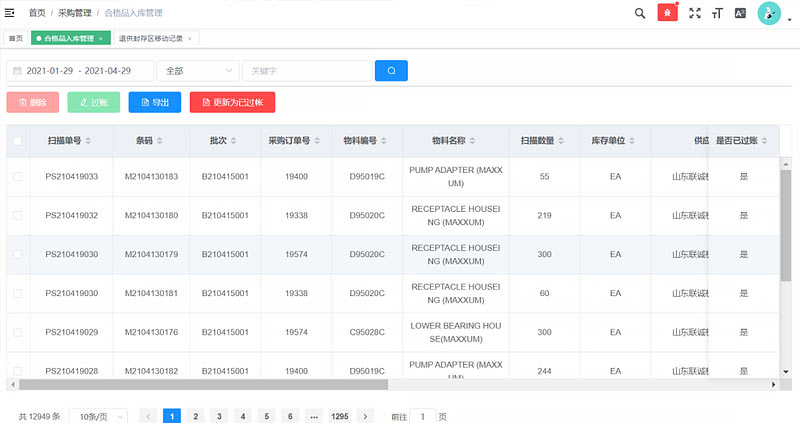Expand the 10条/页 page size dropdown
The height and width of the screenshot is (423, 800).
pyautogui.click(x=98, y=416)
